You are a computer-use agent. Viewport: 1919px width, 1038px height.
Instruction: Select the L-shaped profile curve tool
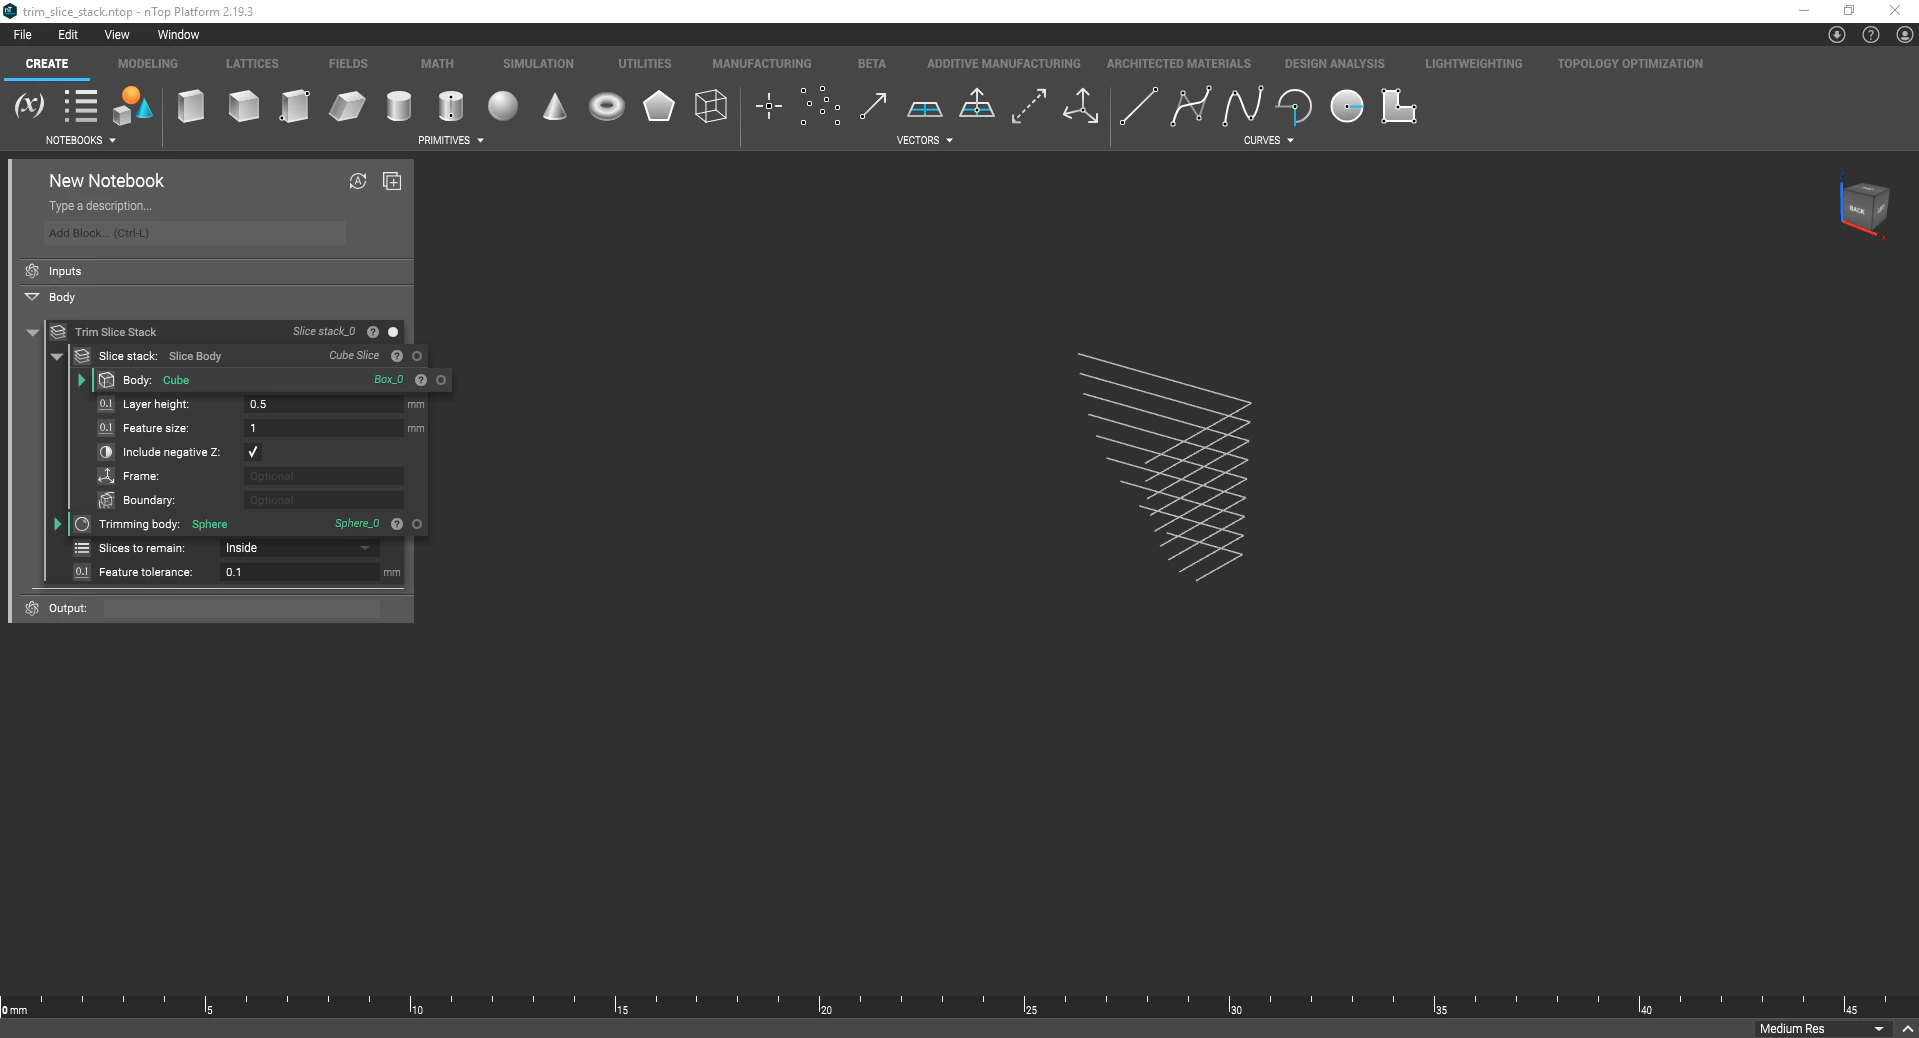point(1399,106)
